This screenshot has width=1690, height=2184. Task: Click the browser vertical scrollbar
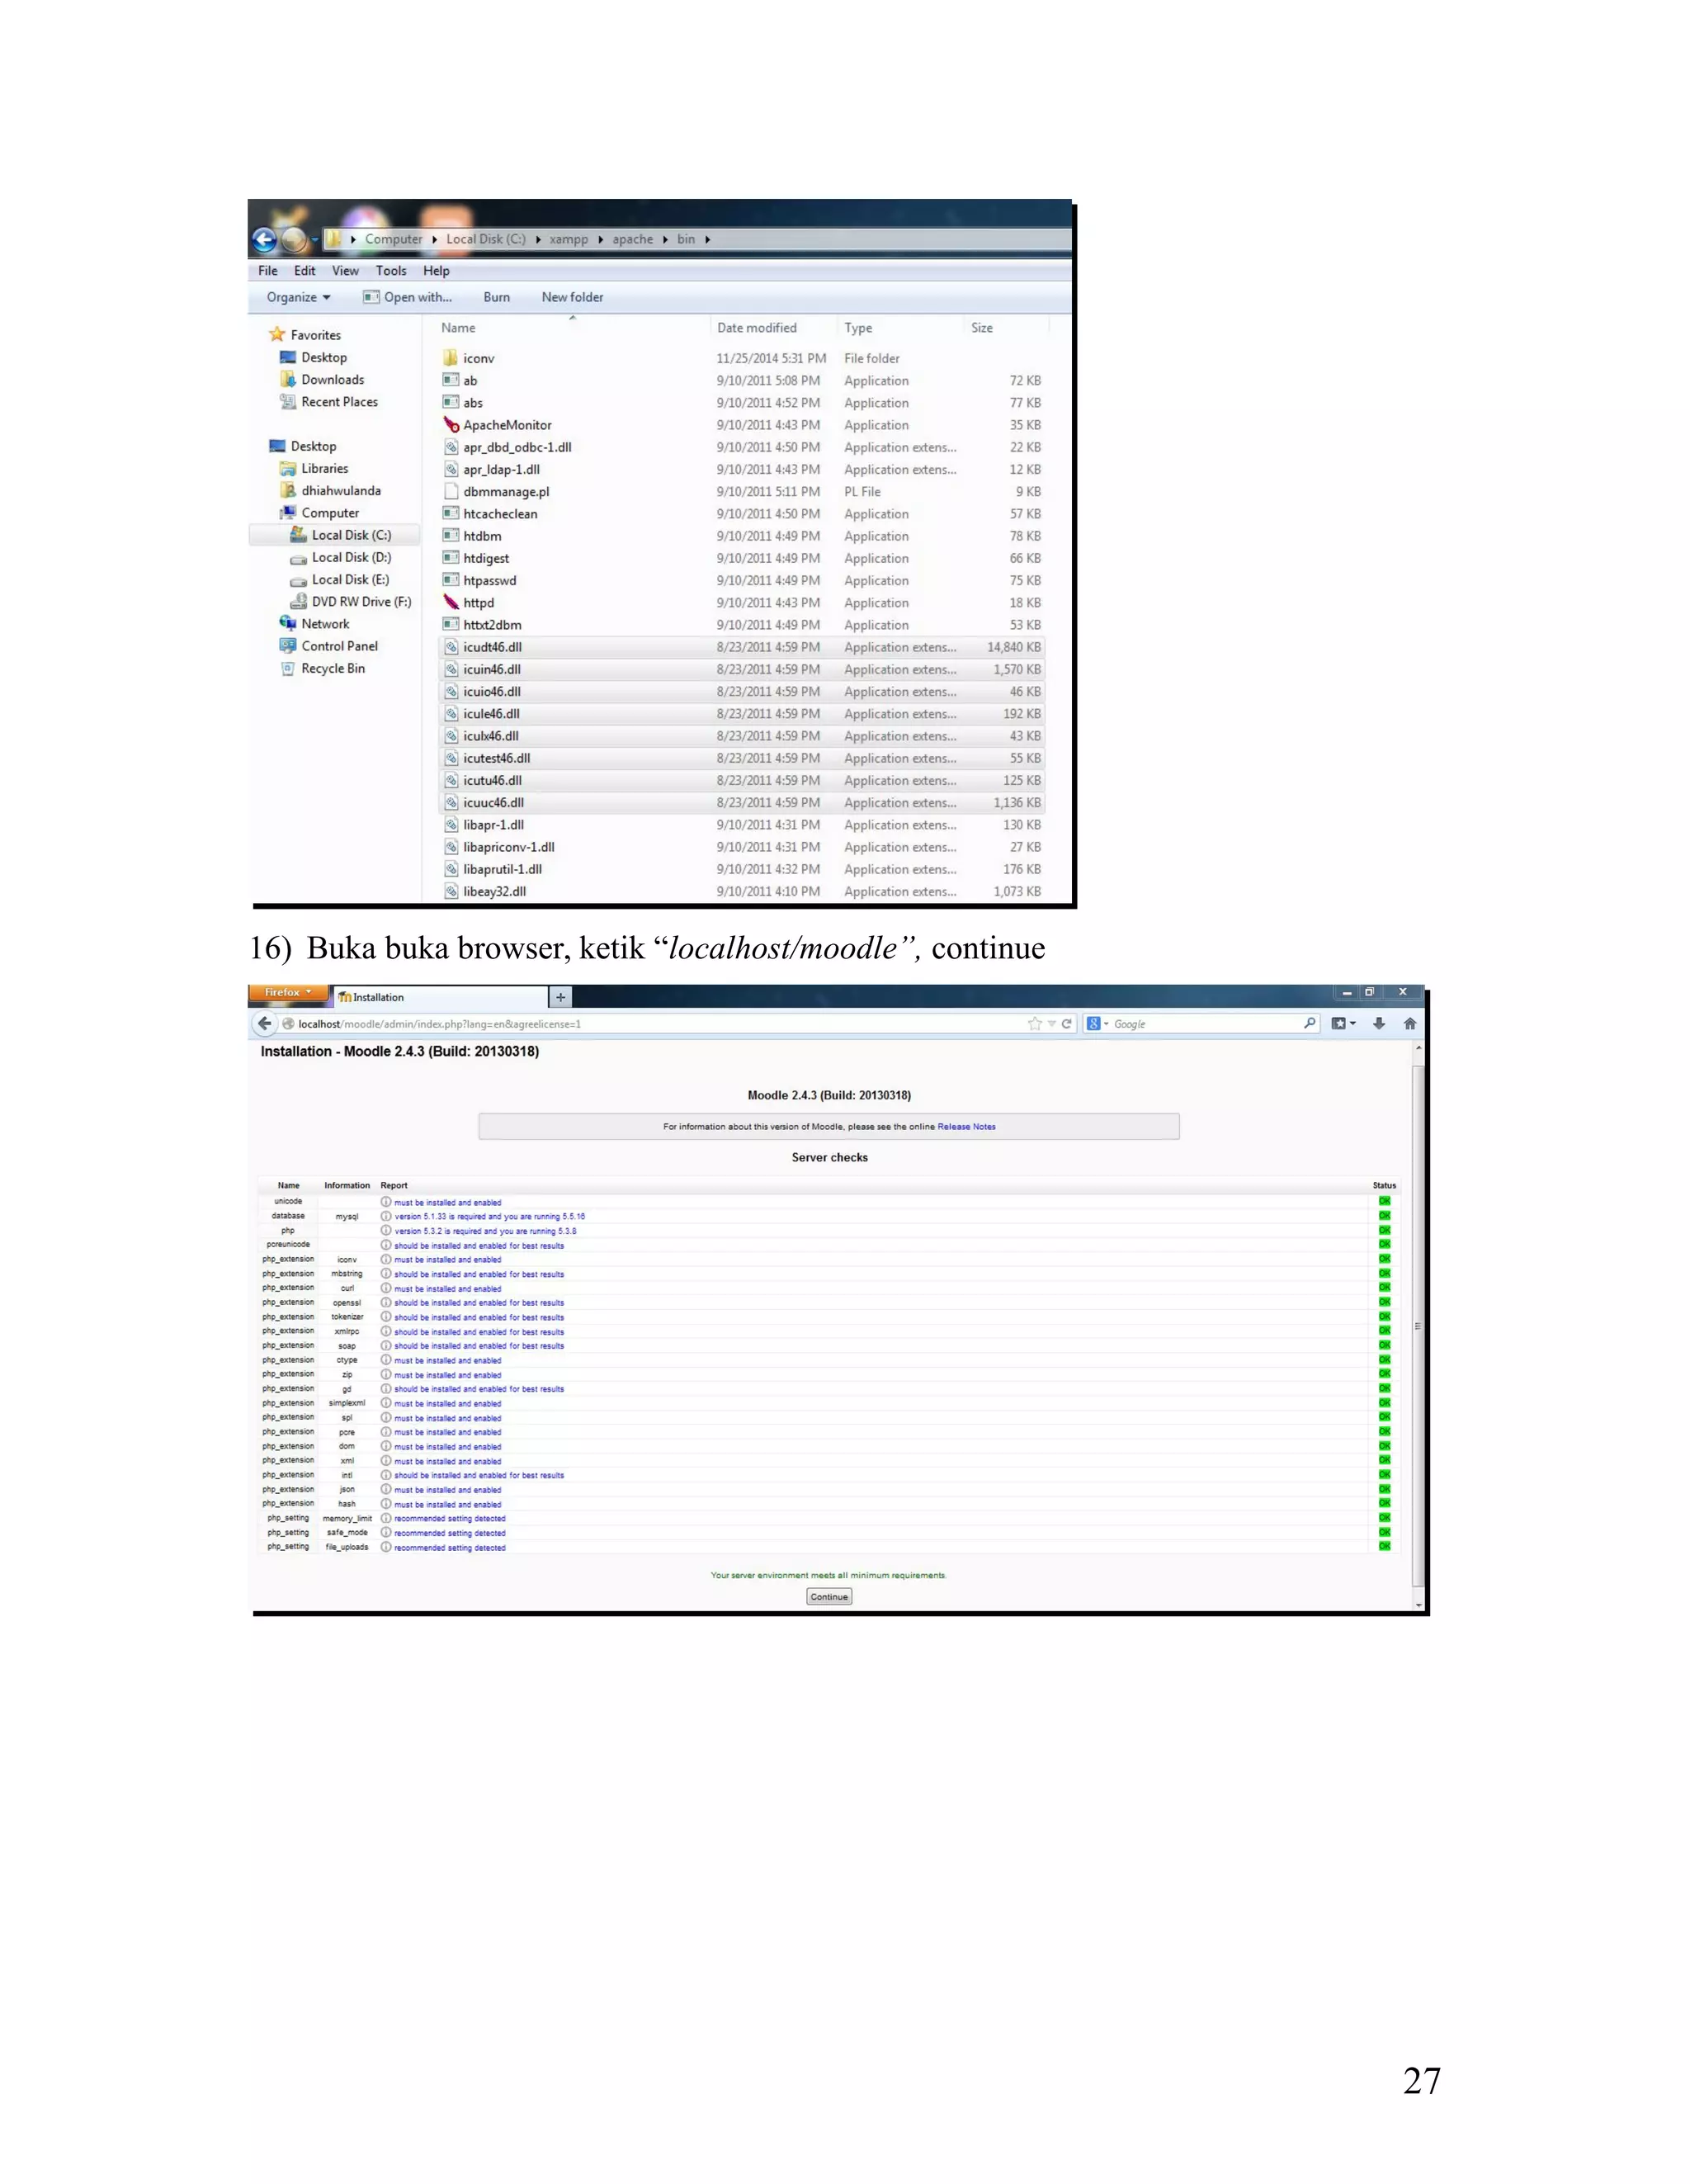click(x=1418, y=1325)
